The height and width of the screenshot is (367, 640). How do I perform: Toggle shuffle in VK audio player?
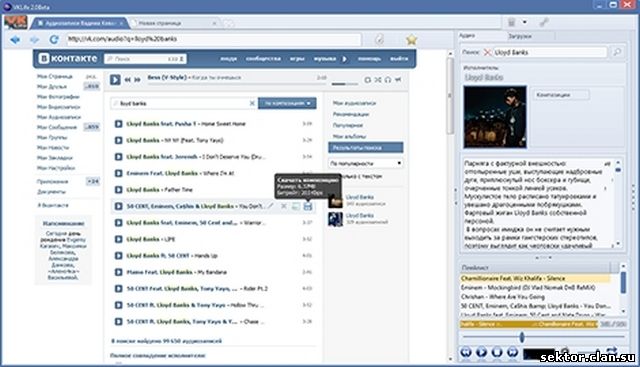pos(378,80)
